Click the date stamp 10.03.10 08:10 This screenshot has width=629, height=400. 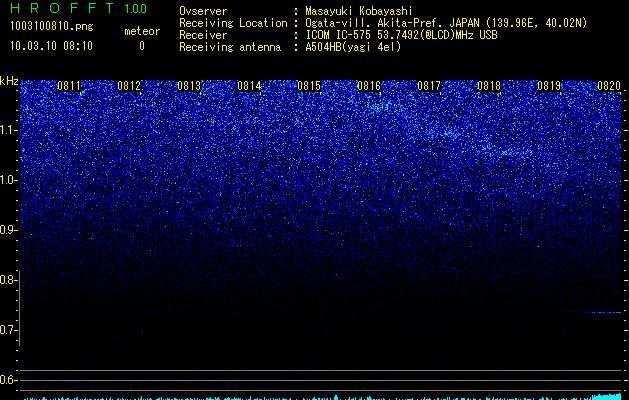tap(51, 46)
